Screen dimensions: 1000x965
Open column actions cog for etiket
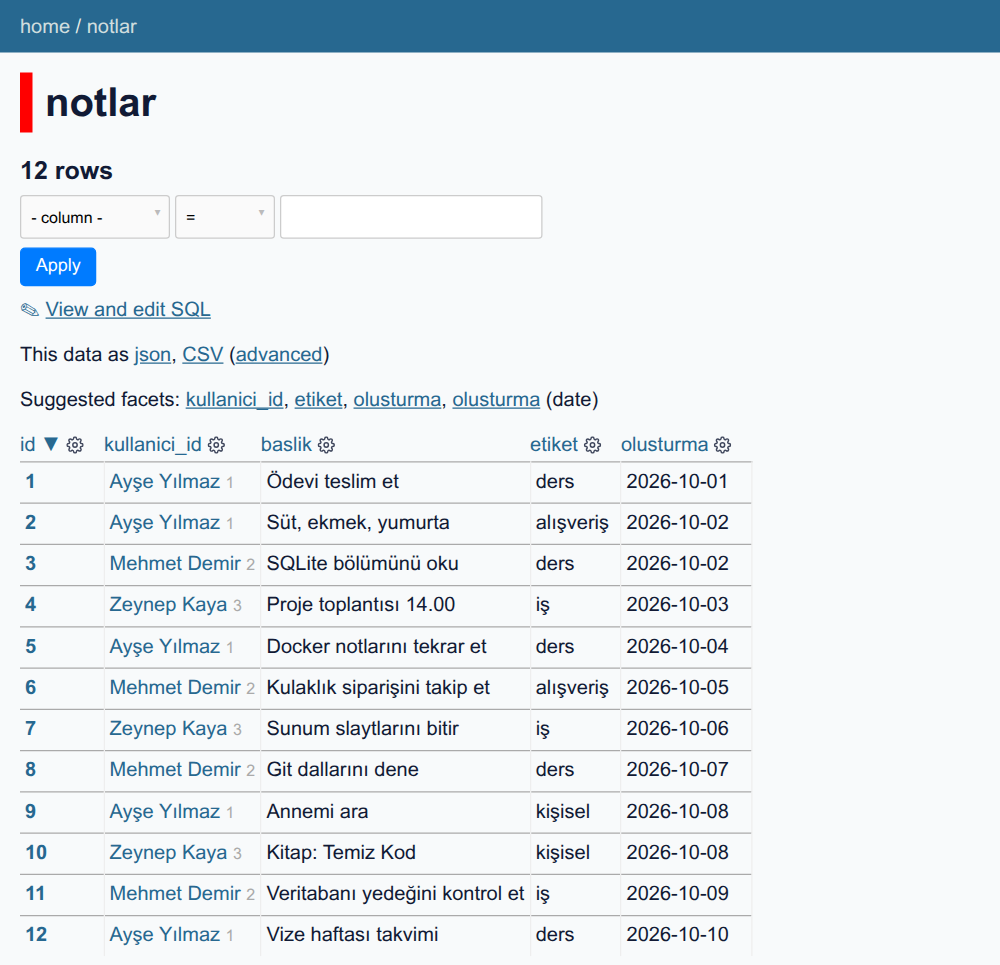[592, 445]
